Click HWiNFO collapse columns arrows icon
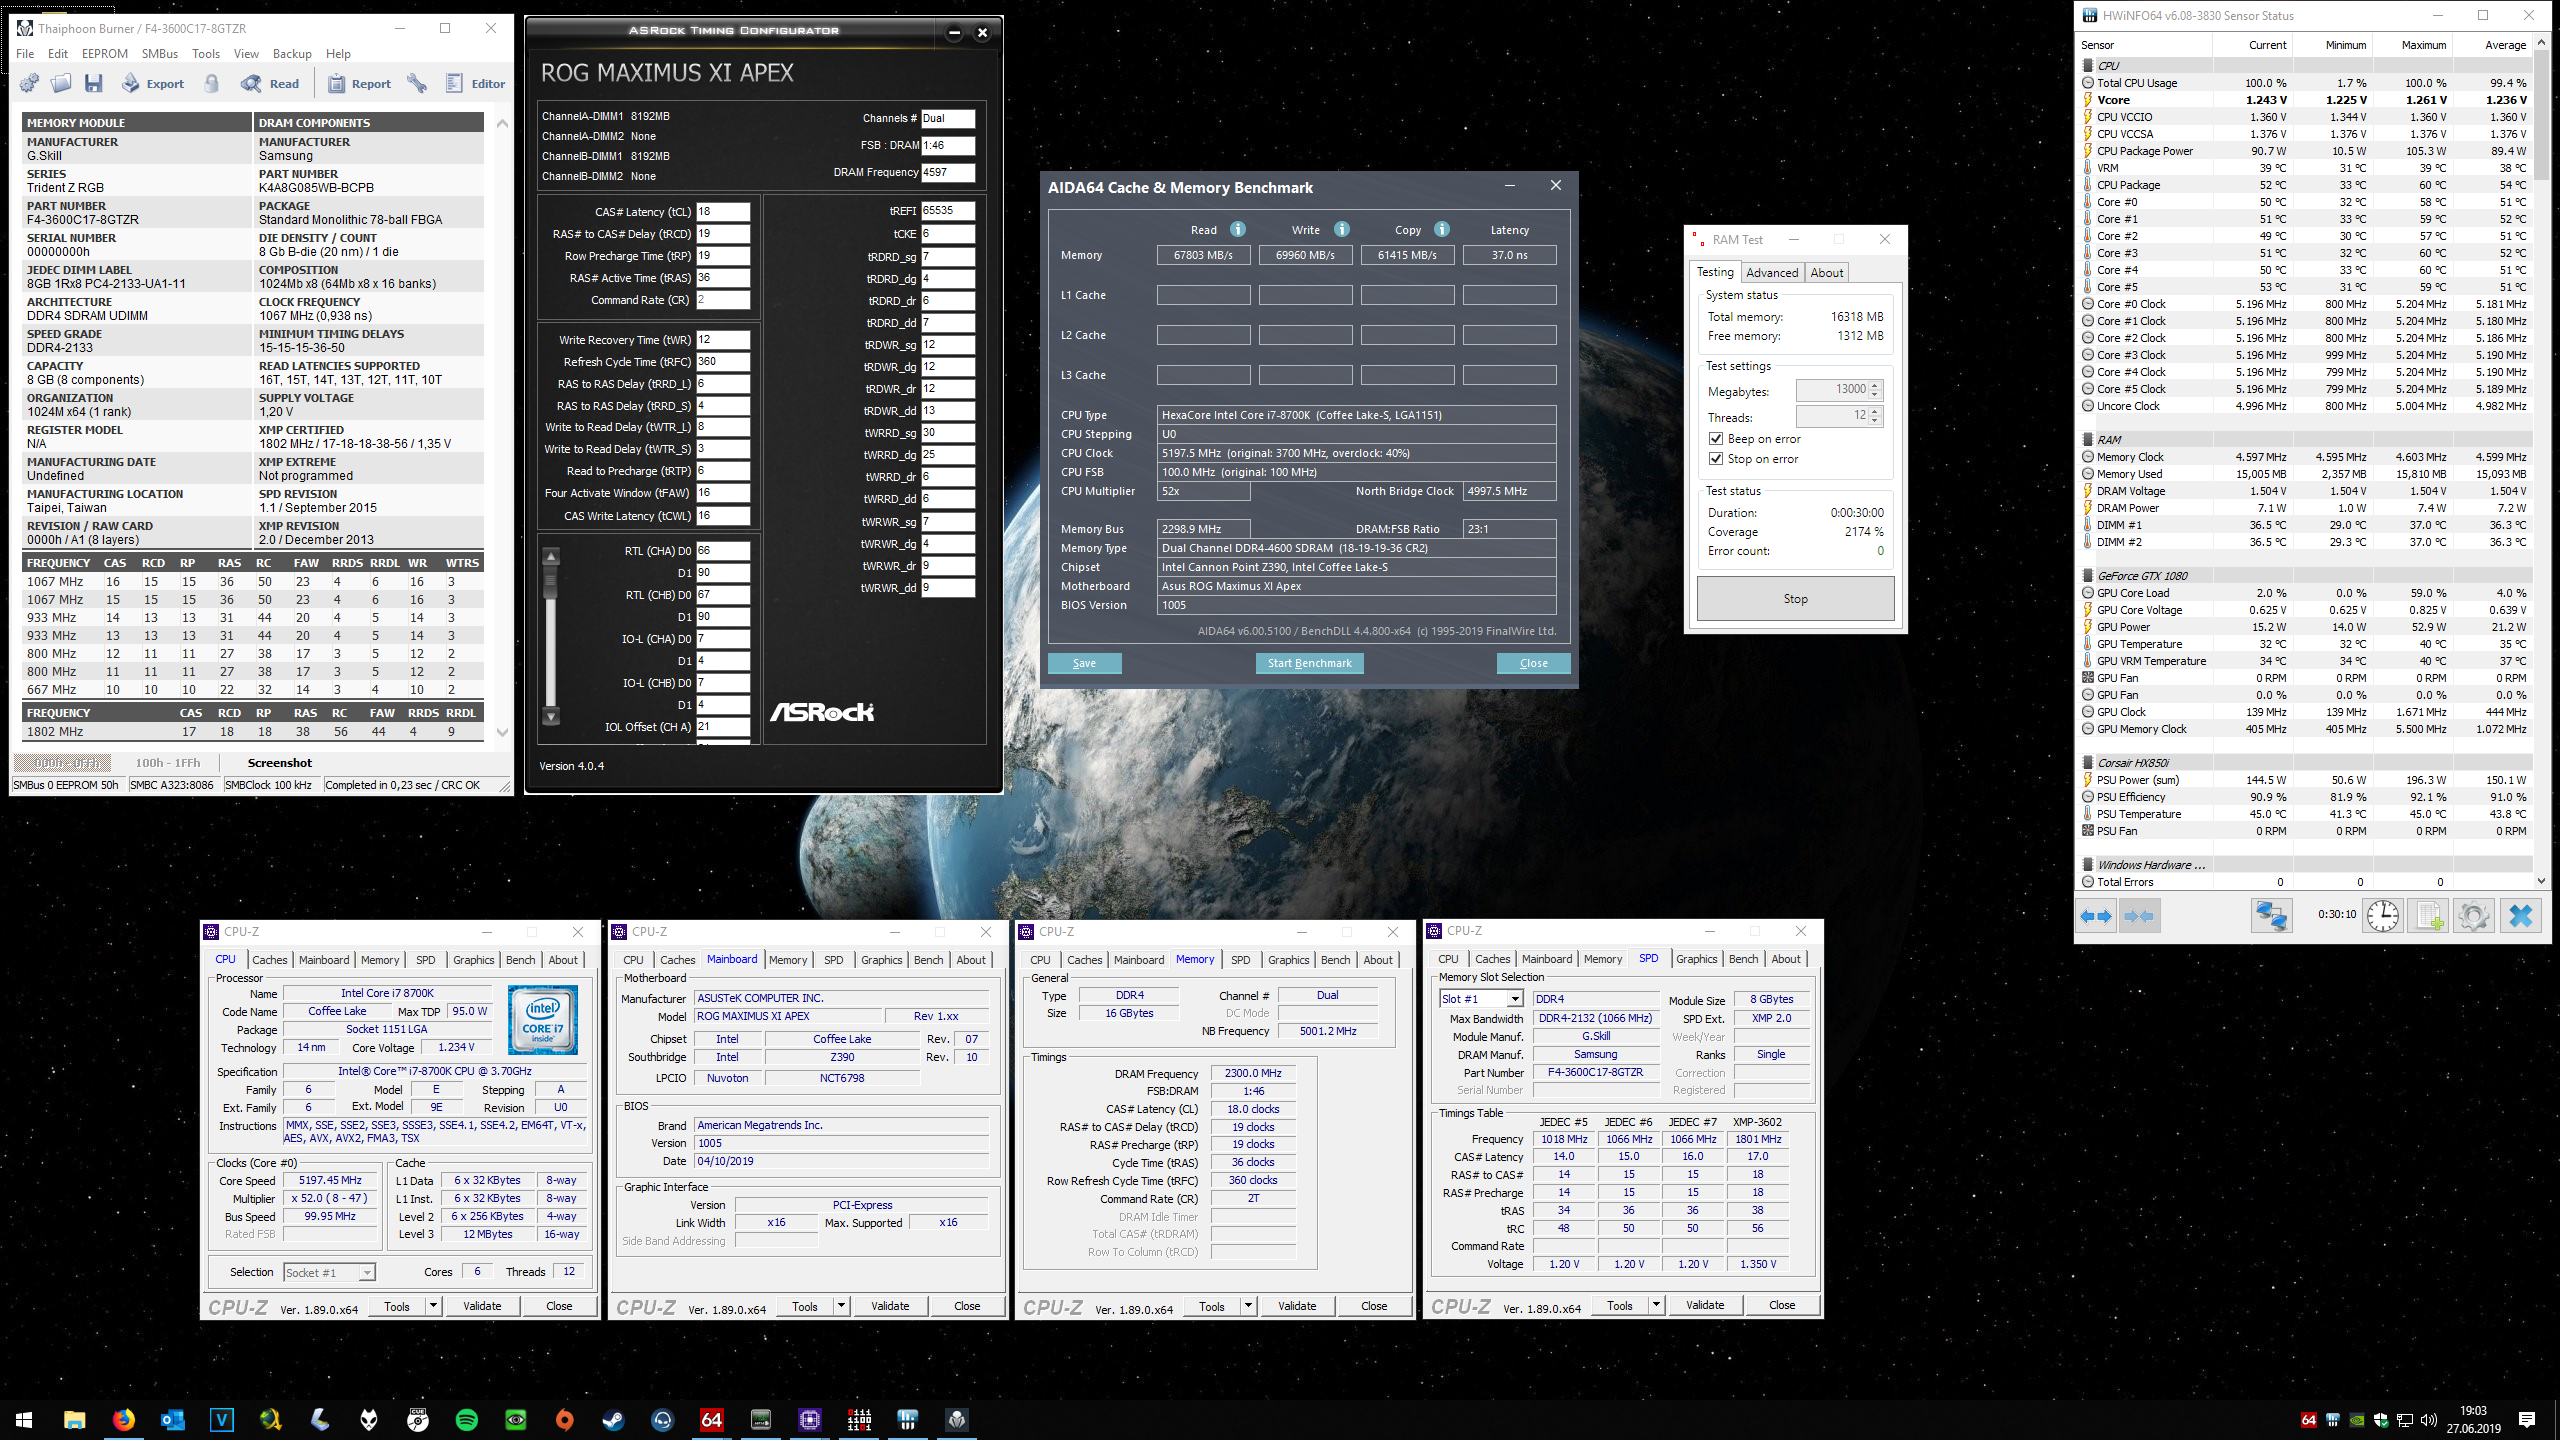Viewport: 2560px width, 1440px height. pyautogui.click(x=2138, y=916)
